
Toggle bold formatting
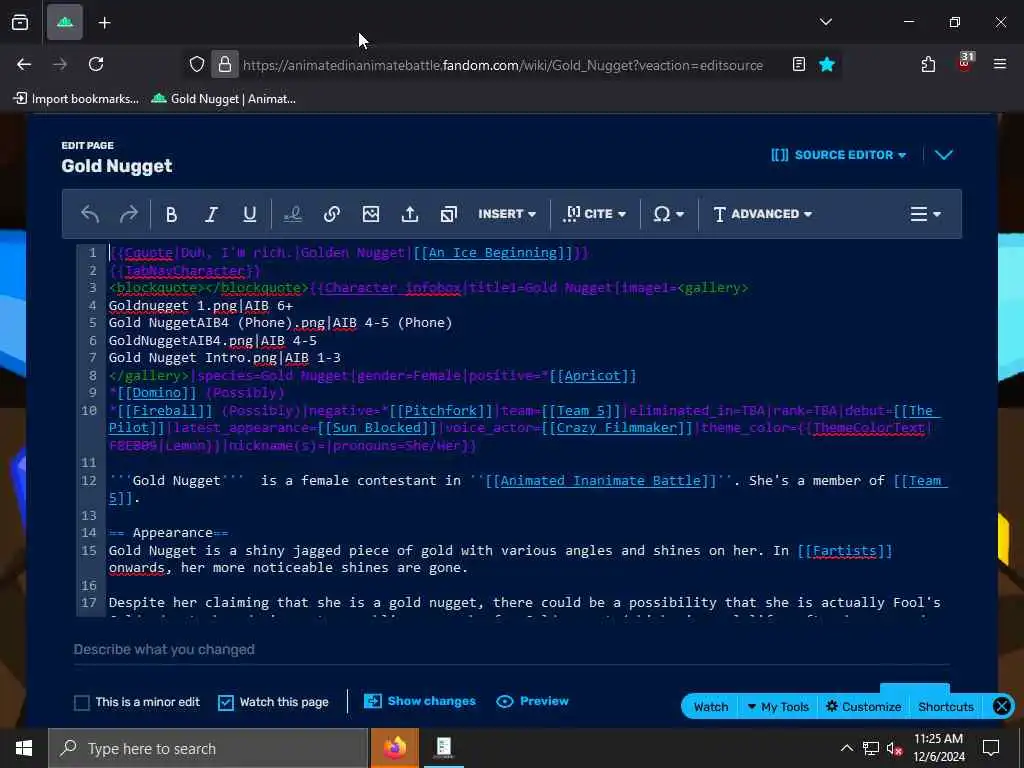click(172, 214)
